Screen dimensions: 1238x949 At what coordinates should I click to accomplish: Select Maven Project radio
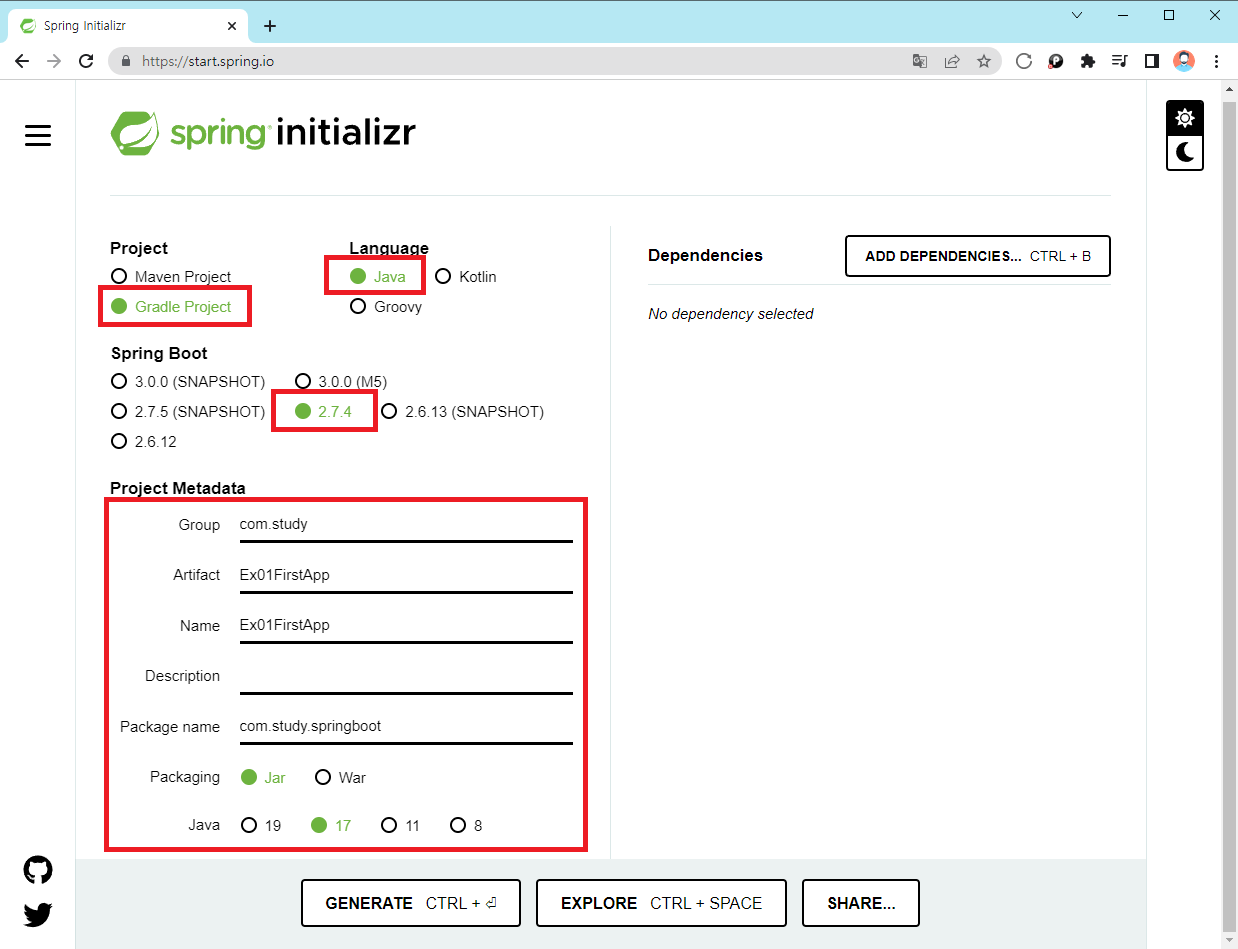click(x=171, y=276)
